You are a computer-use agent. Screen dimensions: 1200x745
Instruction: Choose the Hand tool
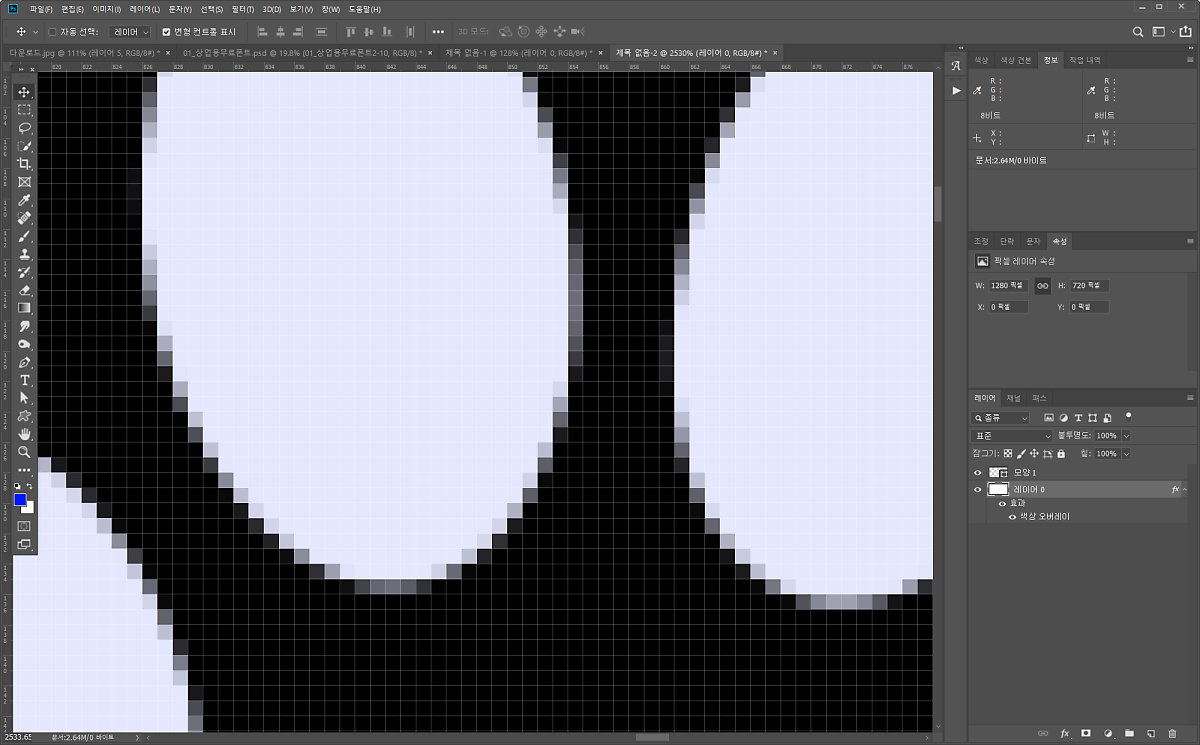point(25,434)
